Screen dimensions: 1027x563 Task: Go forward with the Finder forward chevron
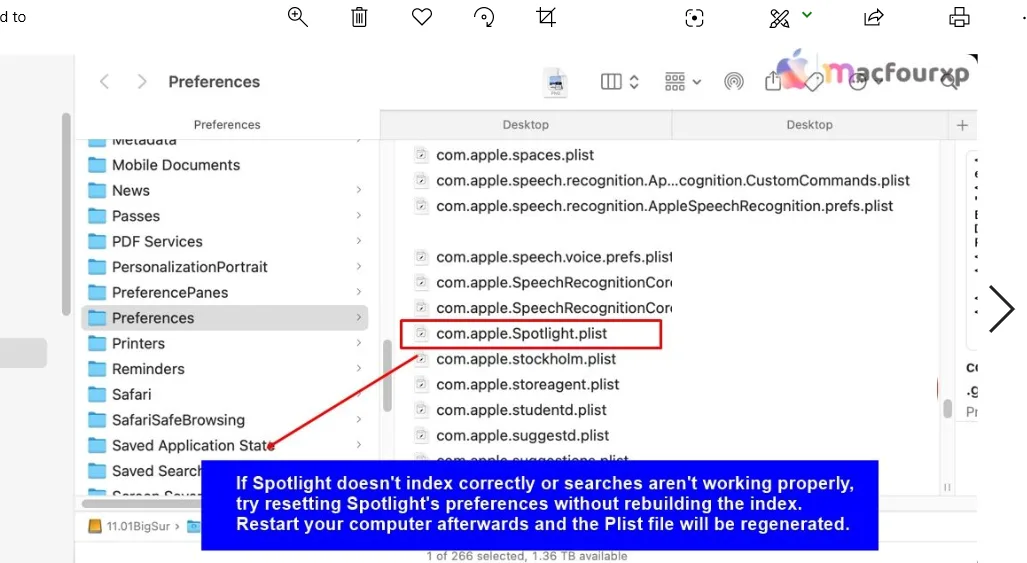click(141, 81)
